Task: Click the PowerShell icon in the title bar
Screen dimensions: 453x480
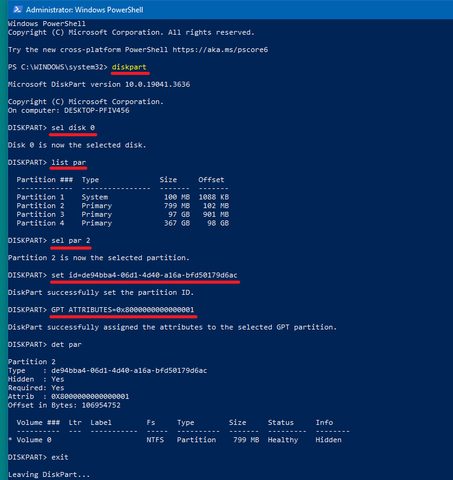Action: pos(18,10)
